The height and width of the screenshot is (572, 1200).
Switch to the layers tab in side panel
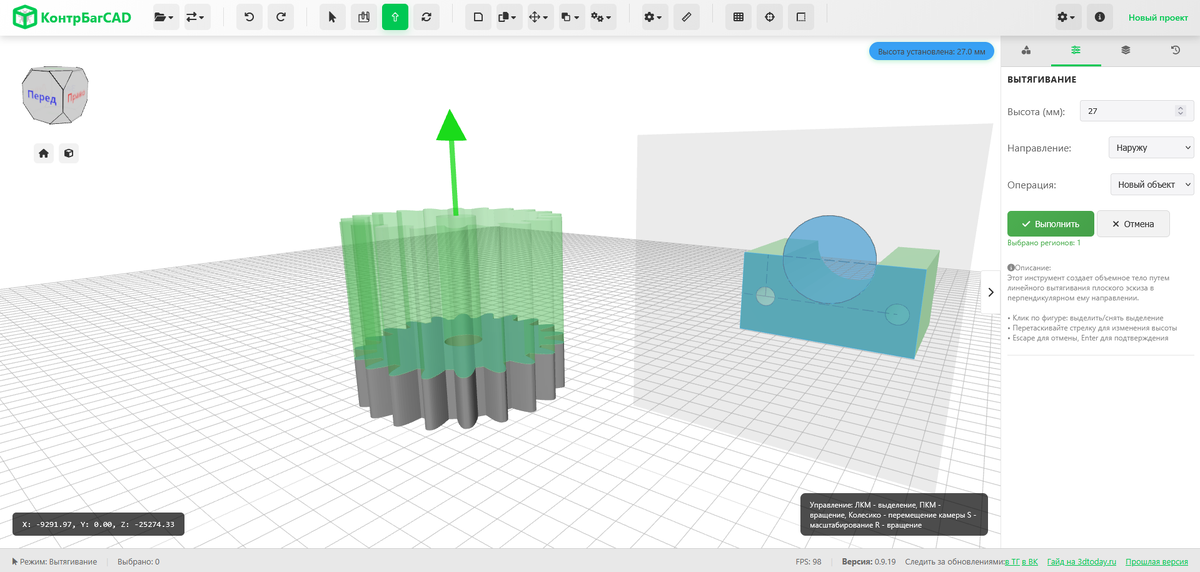tap(1125, 49)
